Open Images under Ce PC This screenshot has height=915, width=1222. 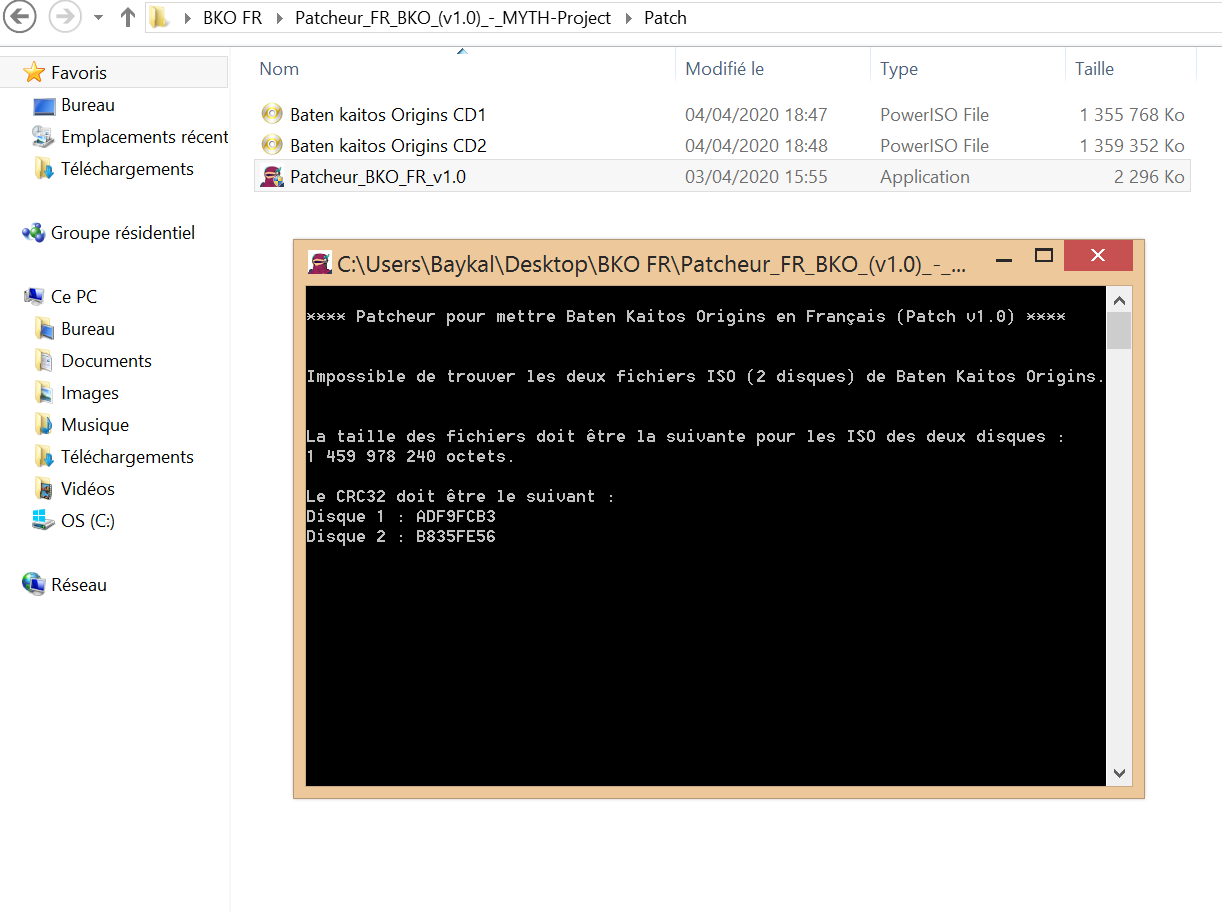coord(90,393)
